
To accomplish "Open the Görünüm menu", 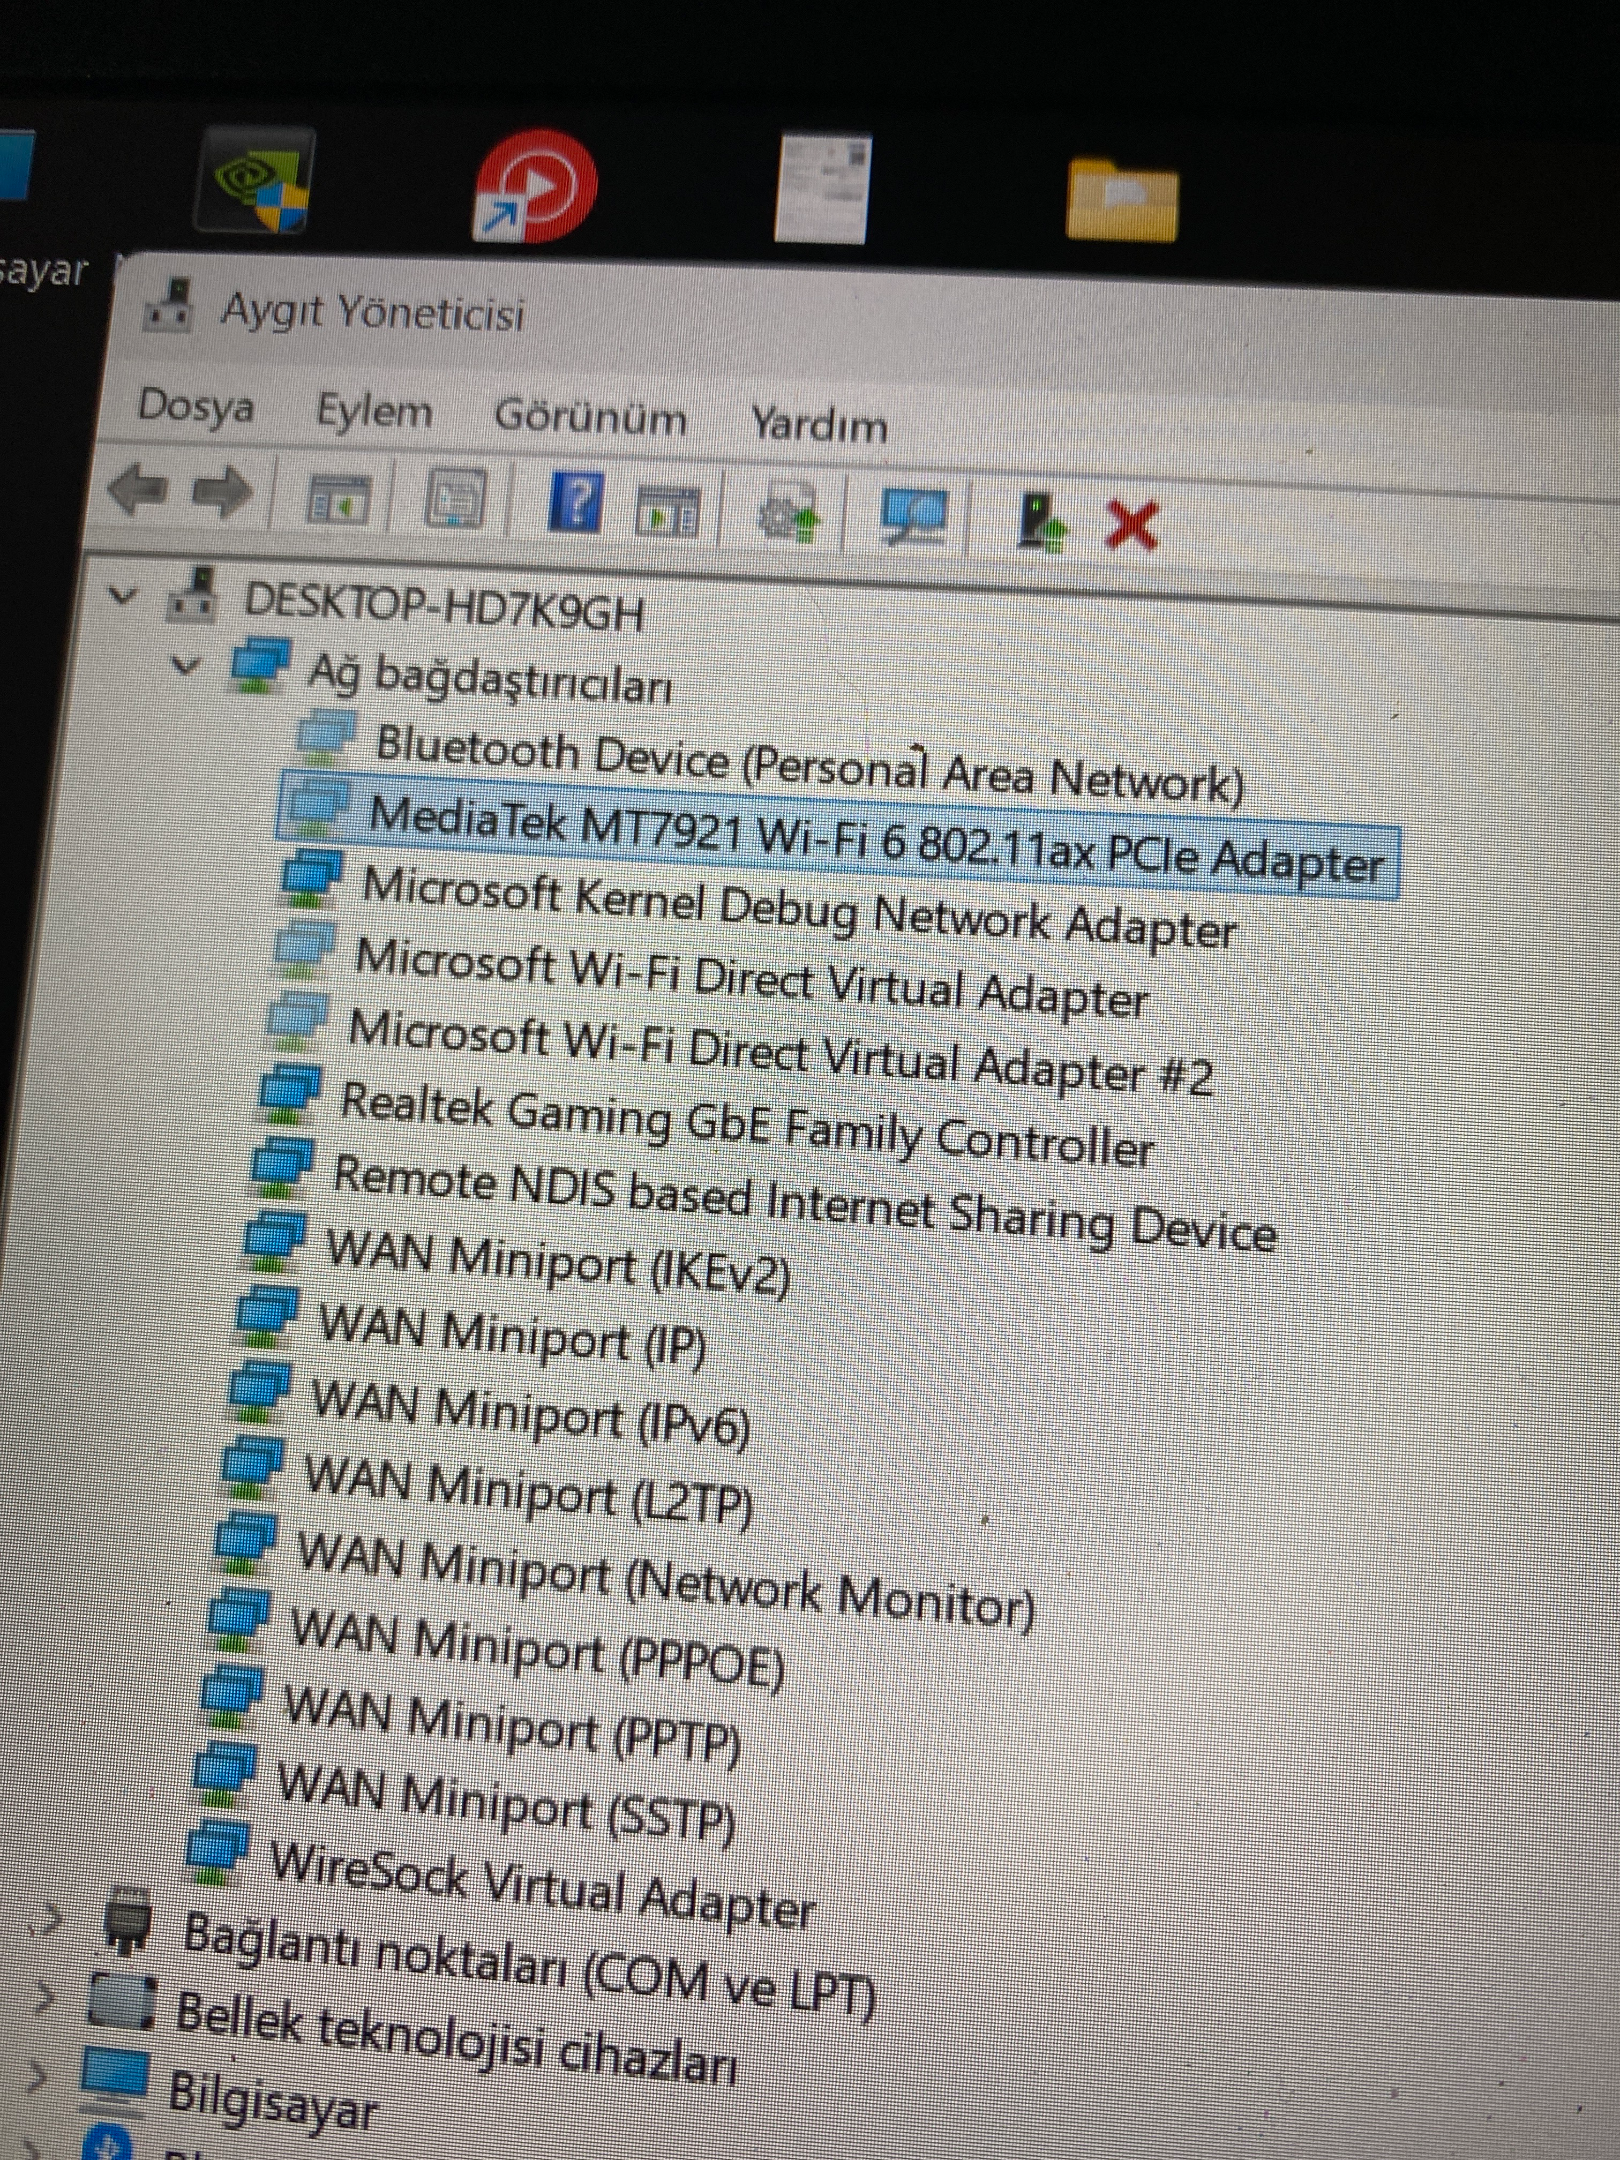I will (x=591, y=417).
